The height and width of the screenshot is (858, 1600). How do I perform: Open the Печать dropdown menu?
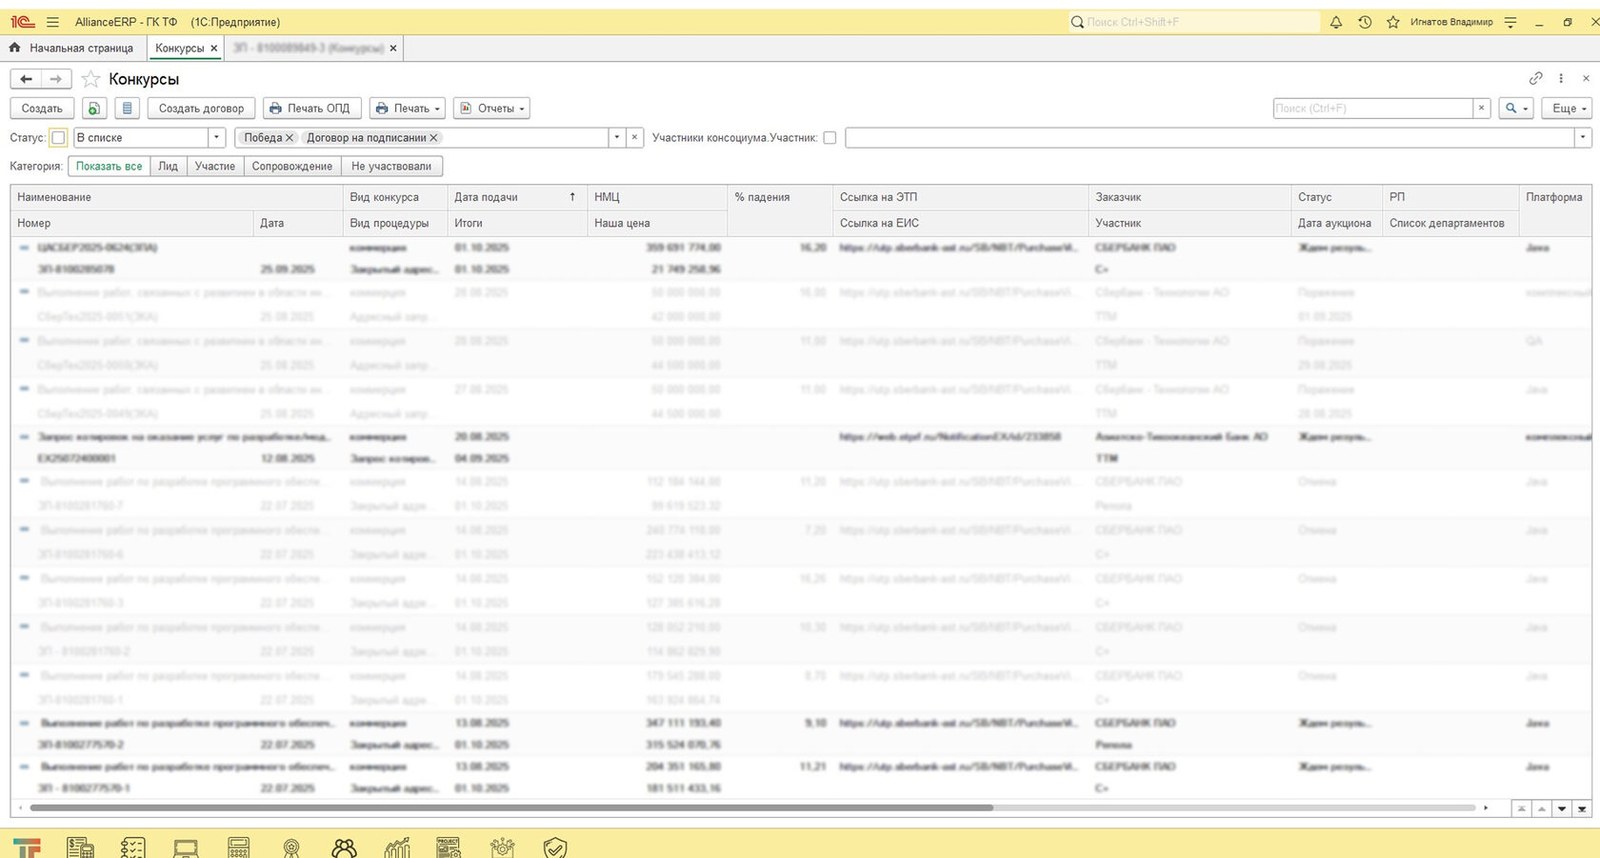click(x=408, y=108)
